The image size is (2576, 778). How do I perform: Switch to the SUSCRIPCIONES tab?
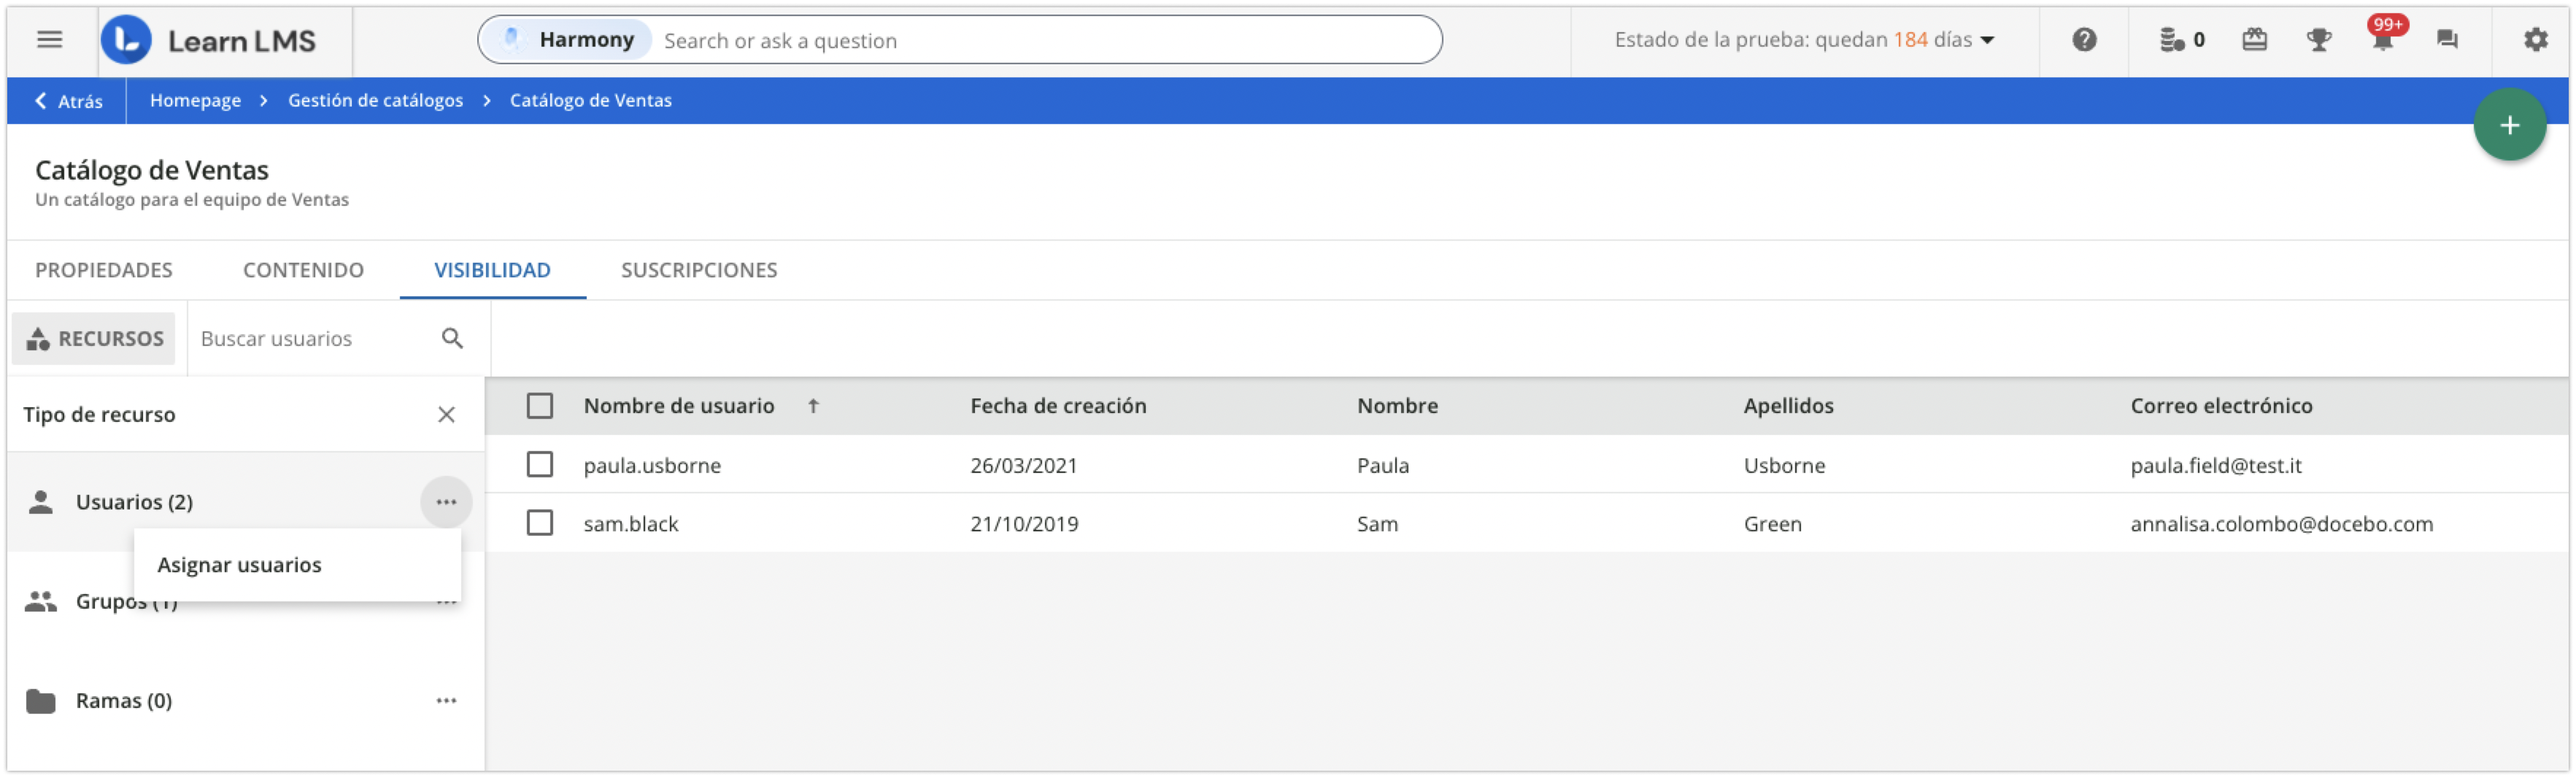point(699,270)
